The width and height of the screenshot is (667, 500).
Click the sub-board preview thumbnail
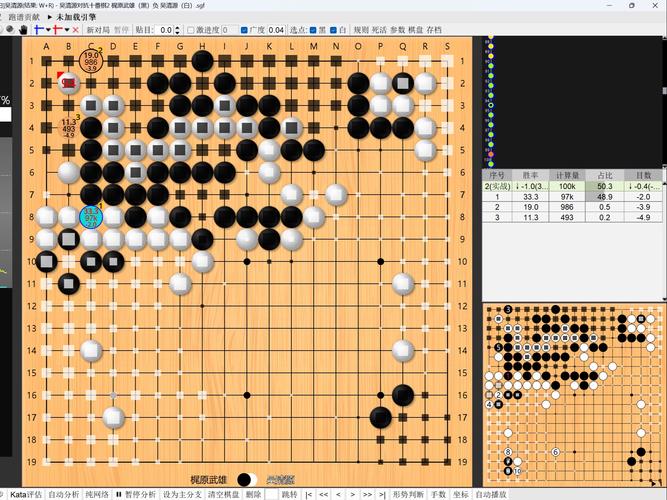pyautogui.click(x=573, y=395)
